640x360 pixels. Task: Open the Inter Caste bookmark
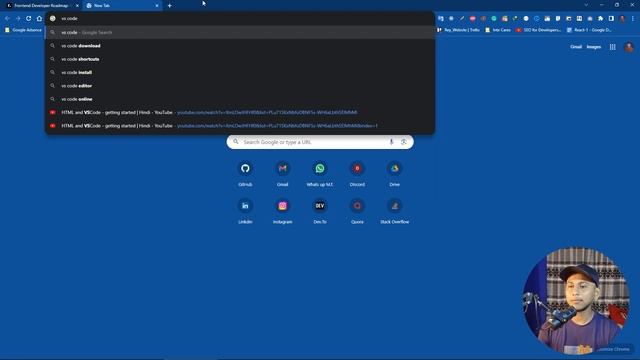point(498,30)
